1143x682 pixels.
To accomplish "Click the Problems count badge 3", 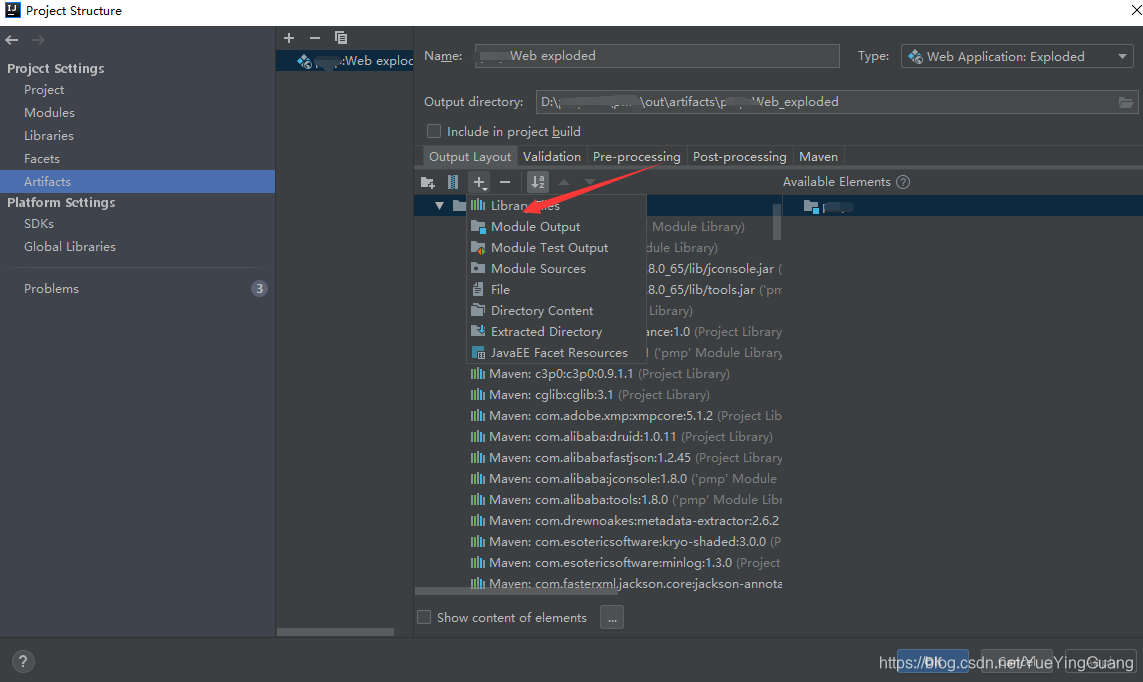I will pos(259,289).
